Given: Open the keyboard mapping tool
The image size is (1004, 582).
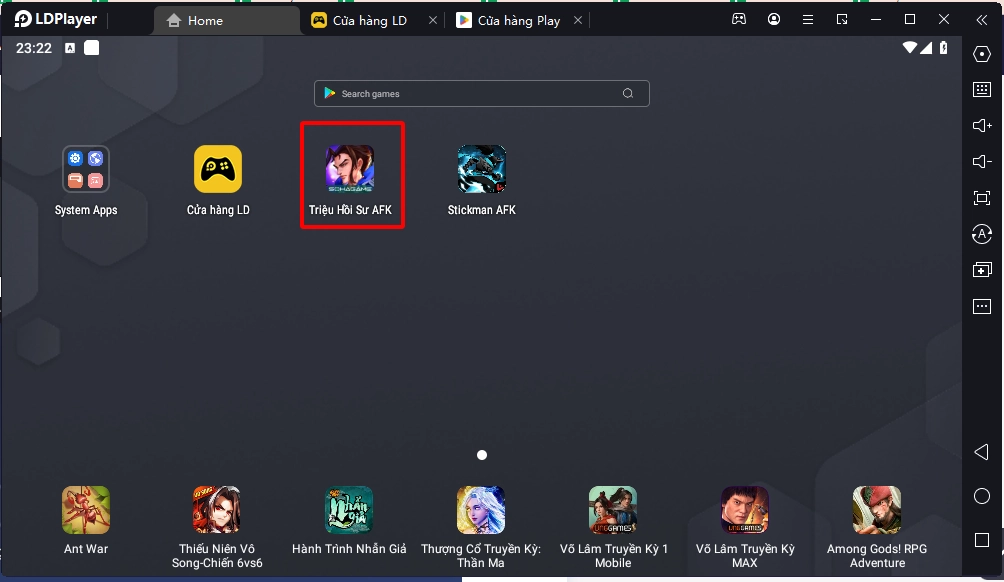Looking at the screenshot, I should coord(981,90).
